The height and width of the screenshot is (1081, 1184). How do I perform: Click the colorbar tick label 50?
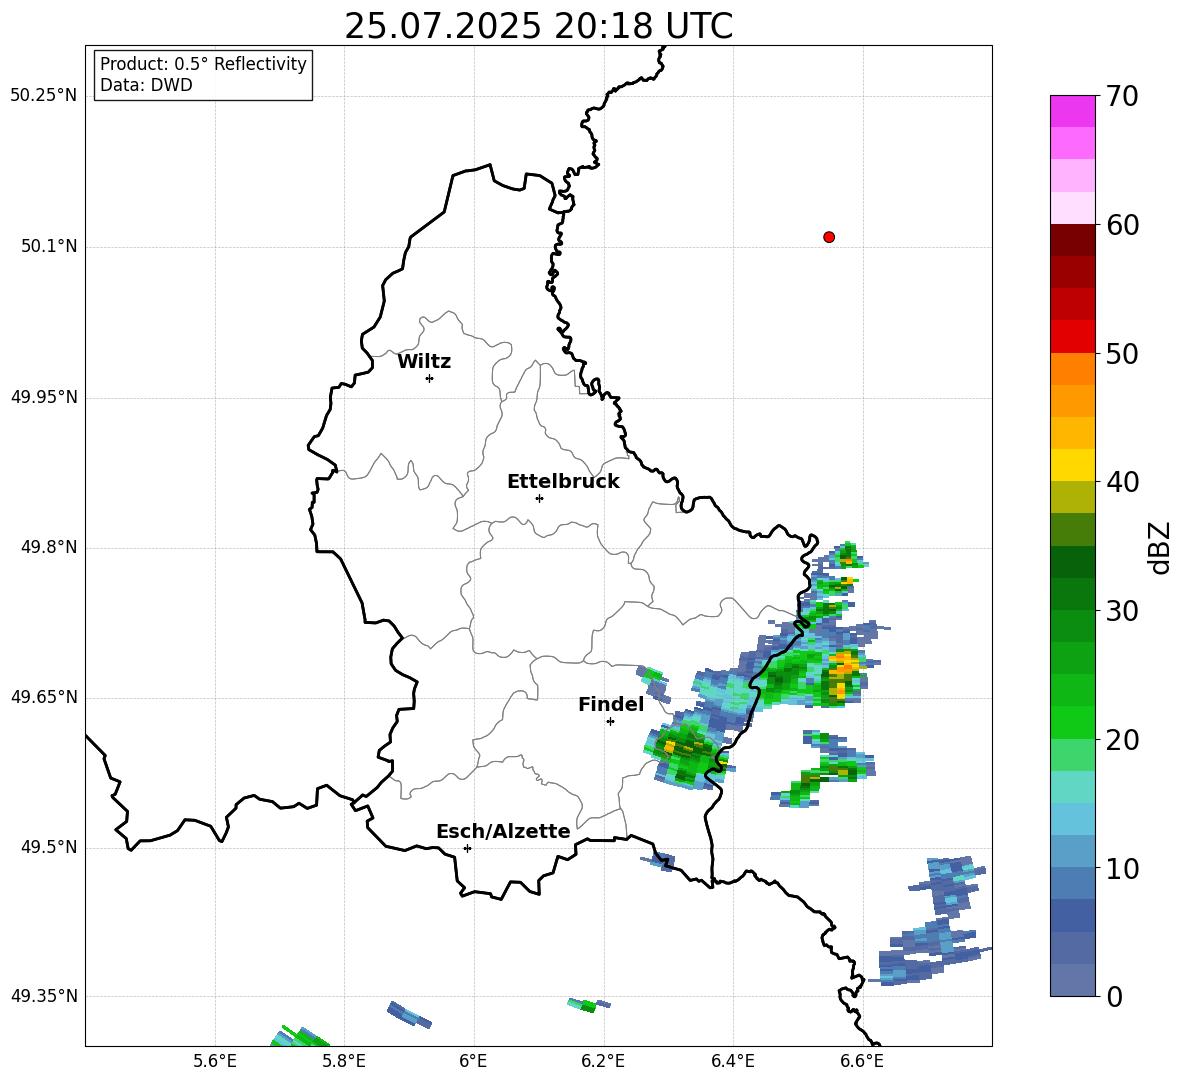[x=1122, y=354]
